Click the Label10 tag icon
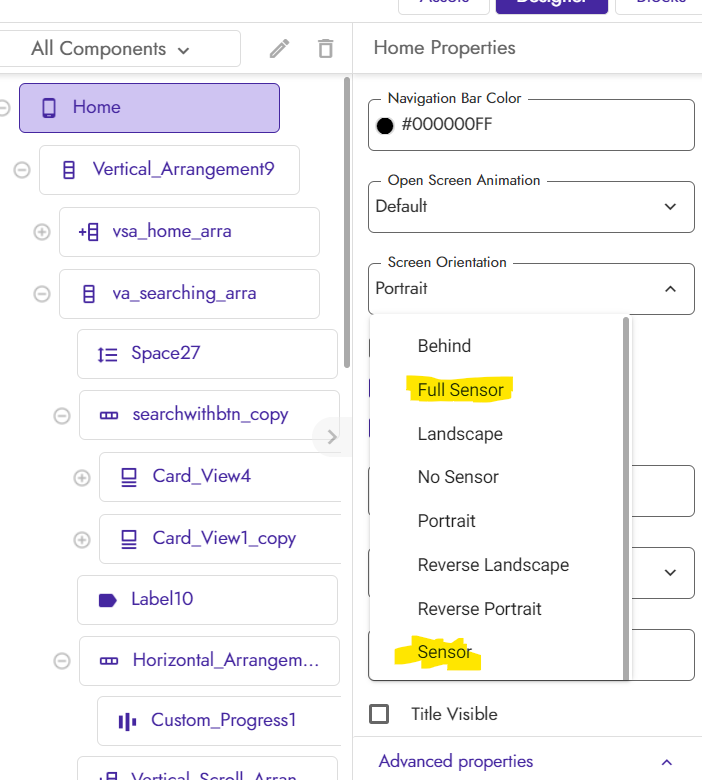The height and width of the screenshot is (780, 702). pos(107,600)
